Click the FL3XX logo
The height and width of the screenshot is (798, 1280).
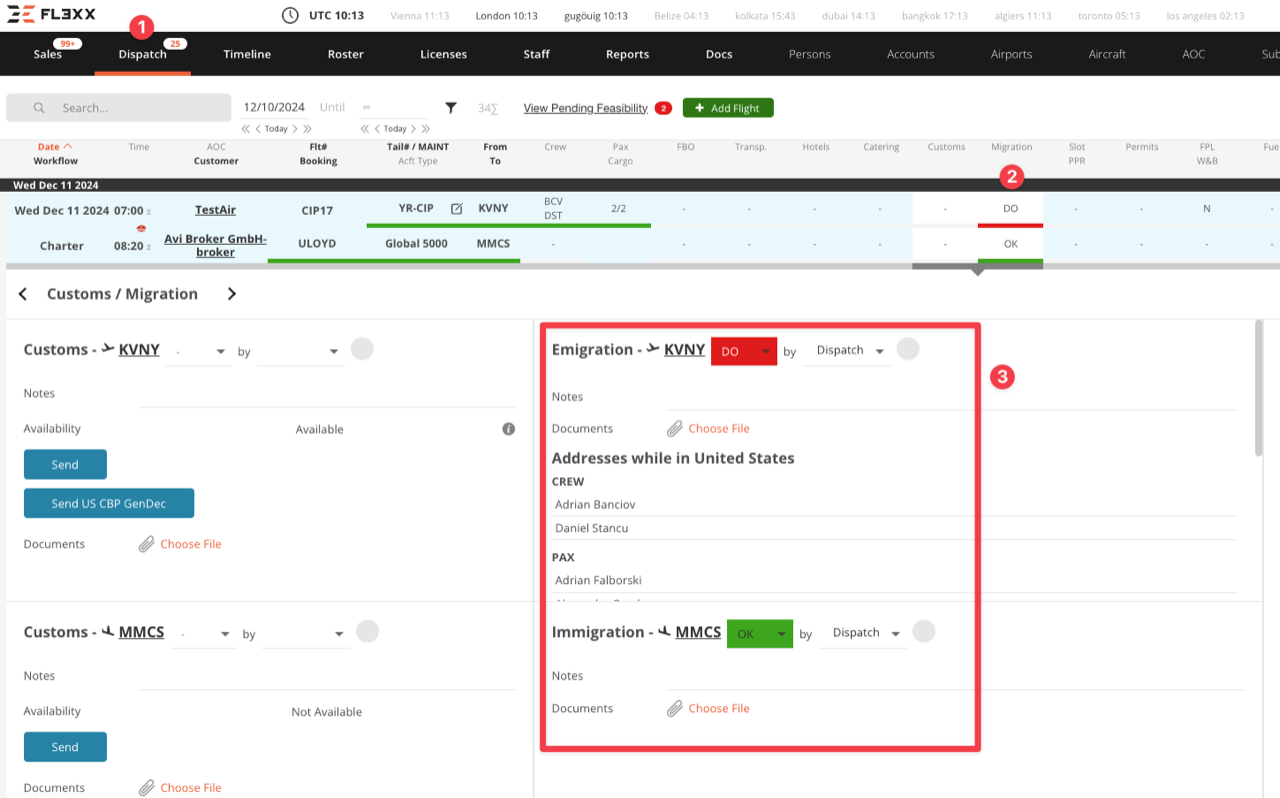coord(53,15)
